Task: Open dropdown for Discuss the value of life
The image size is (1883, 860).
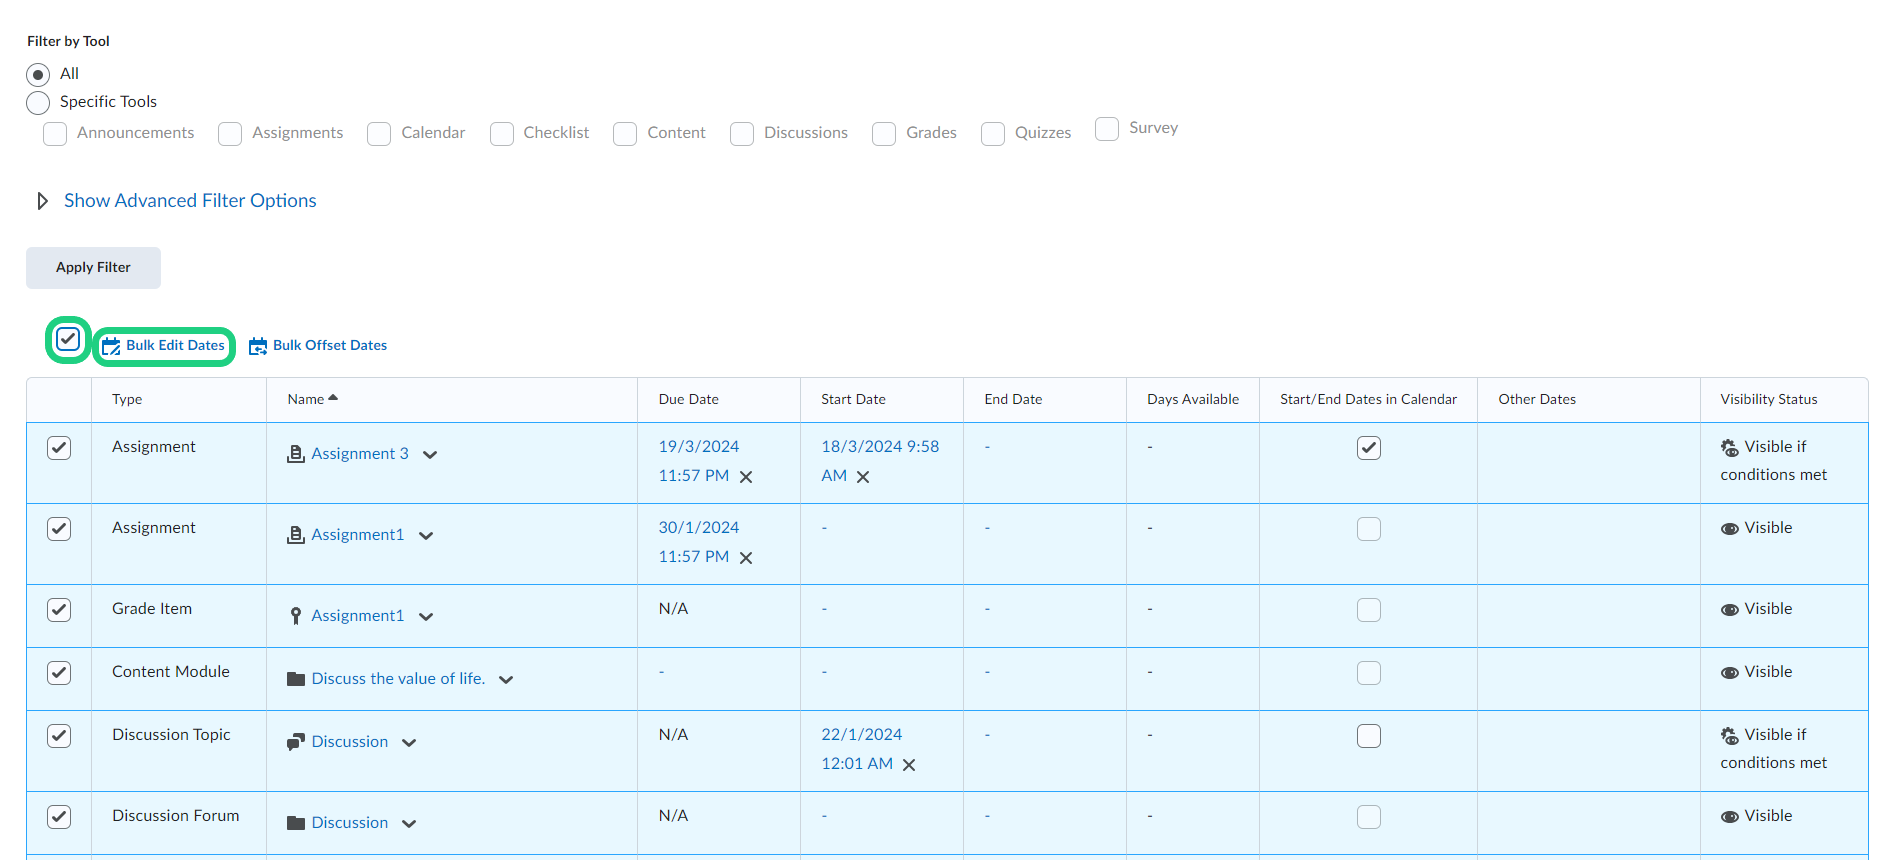Action: click(506, 680)
